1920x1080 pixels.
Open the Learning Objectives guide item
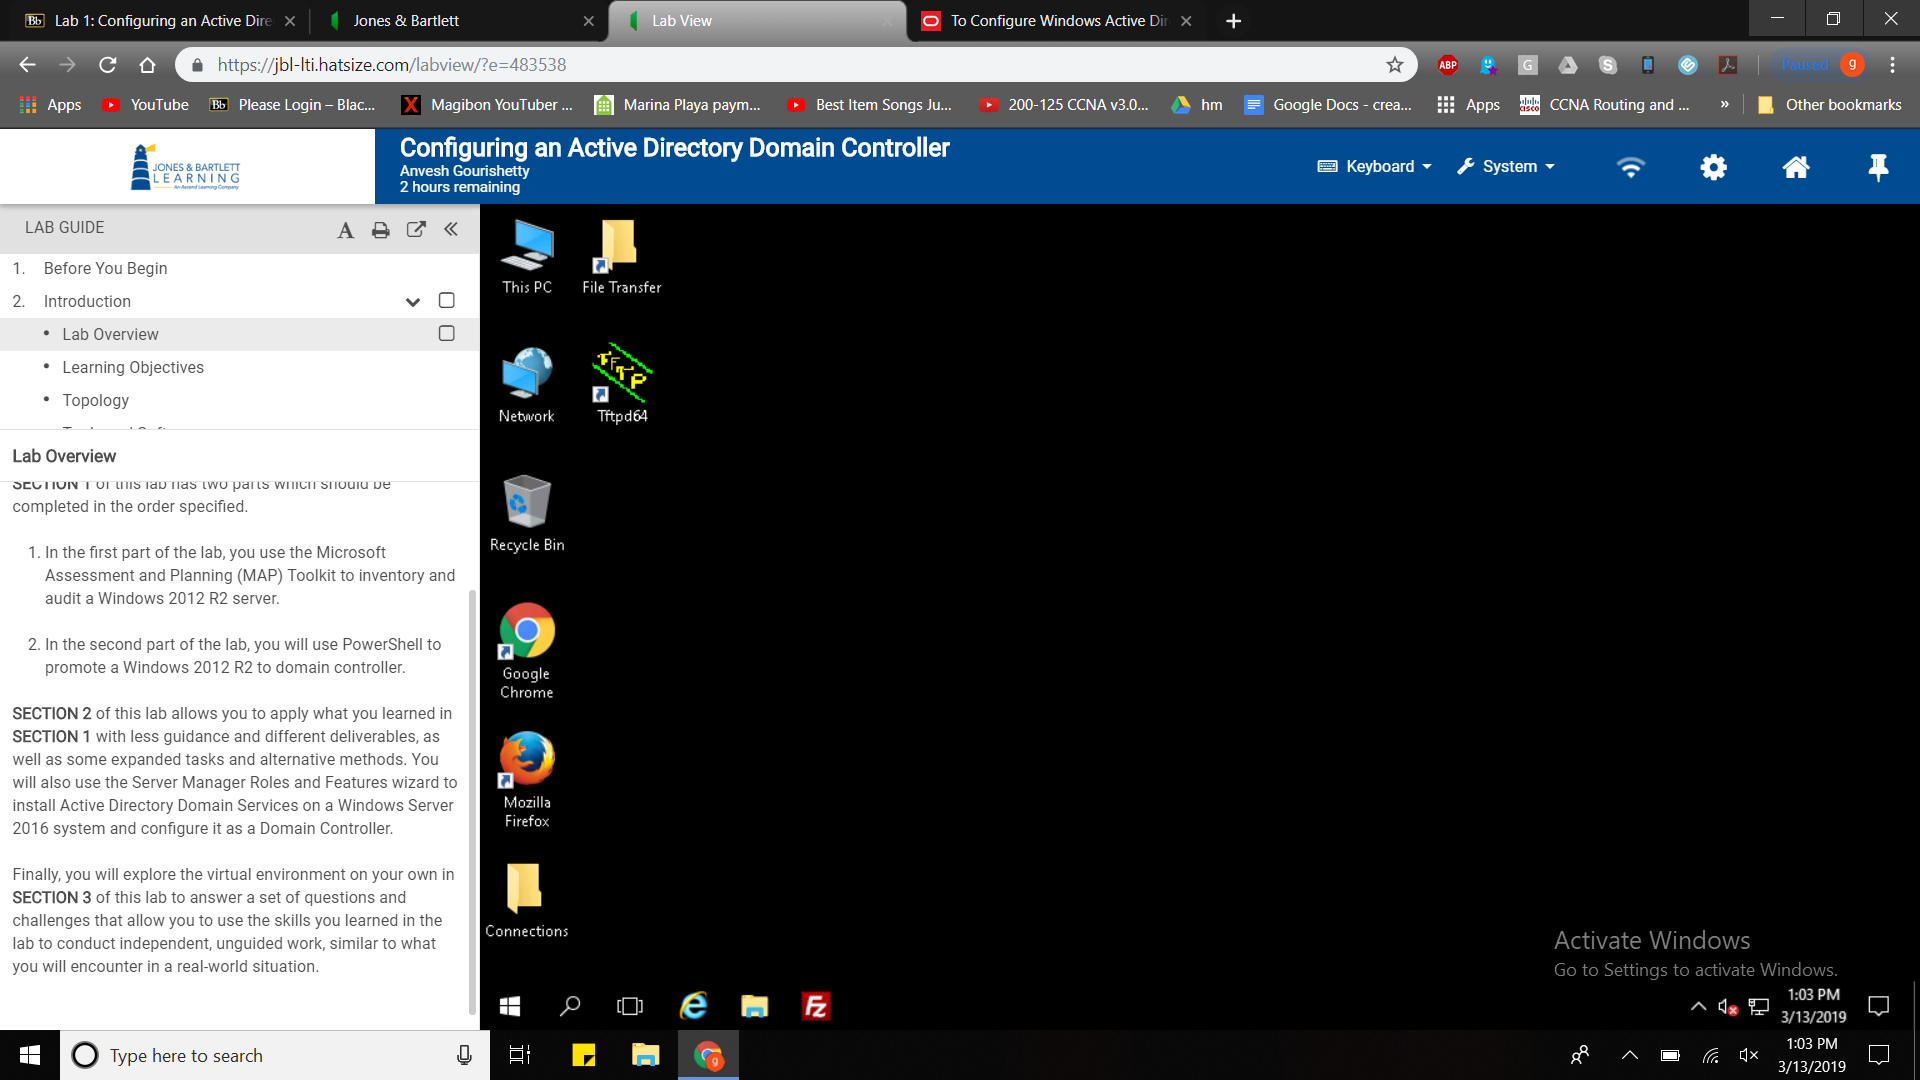pyautogui.click(x=133, y=367)
